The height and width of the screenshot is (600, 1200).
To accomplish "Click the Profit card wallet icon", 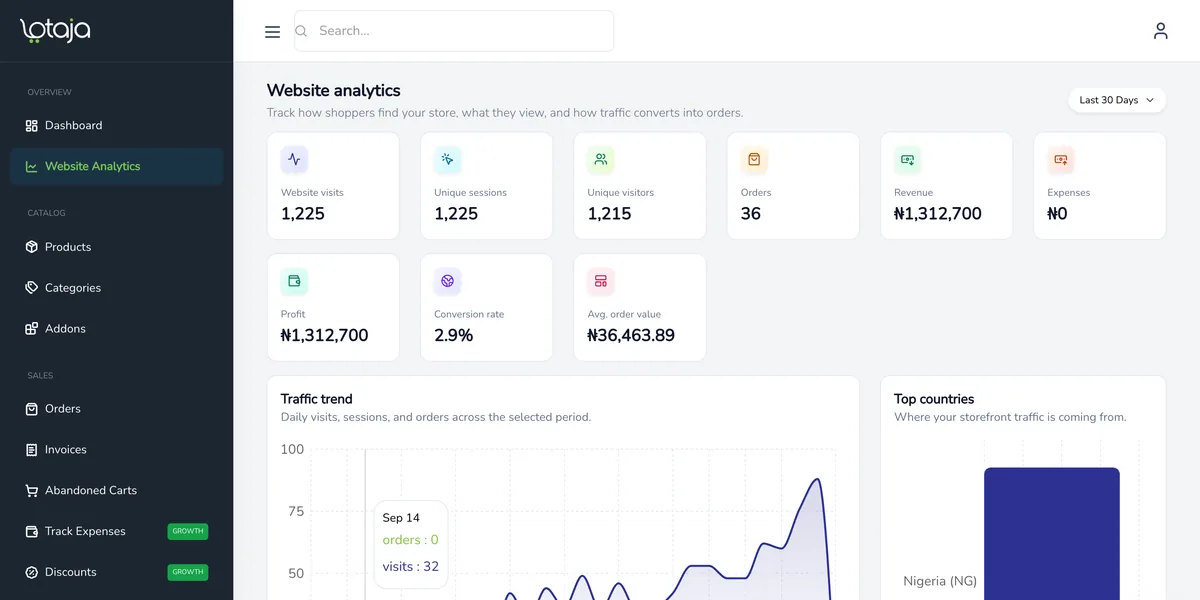I will coord(294,281).
